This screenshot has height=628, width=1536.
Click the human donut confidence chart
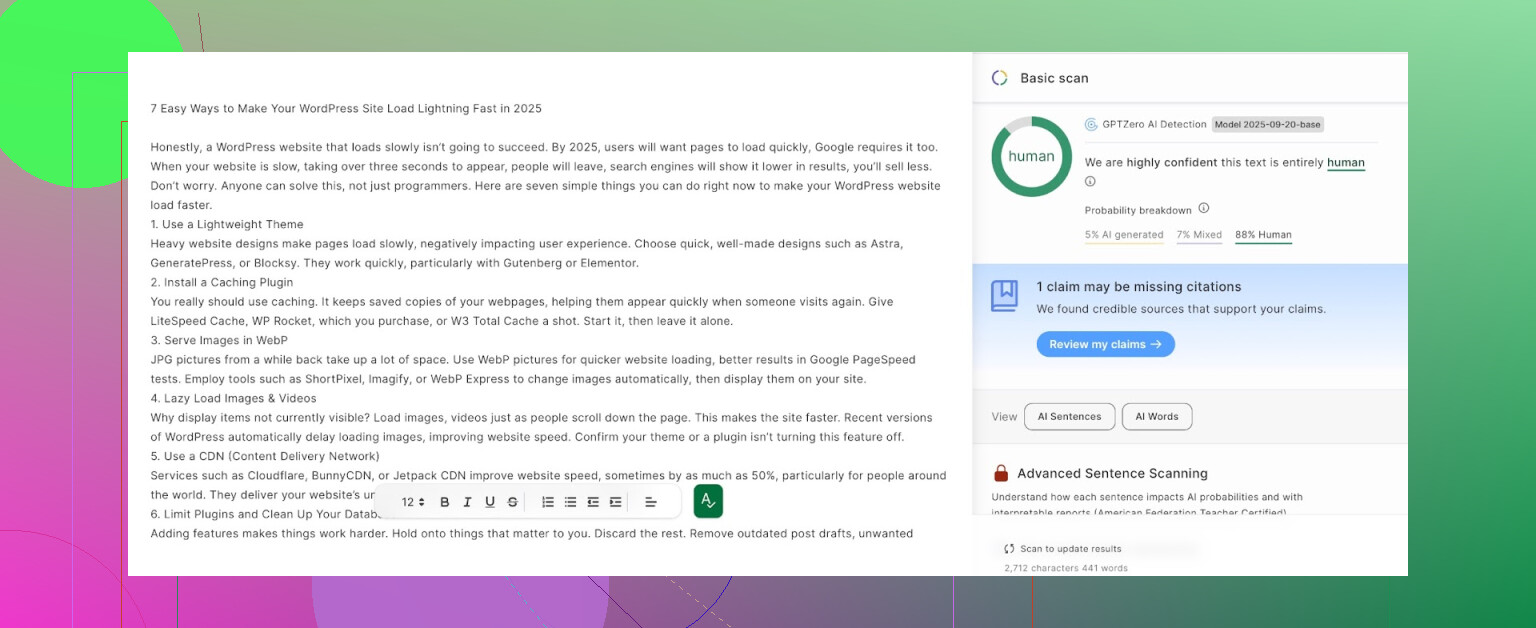pyautogui.click(x=1031, y=157)
